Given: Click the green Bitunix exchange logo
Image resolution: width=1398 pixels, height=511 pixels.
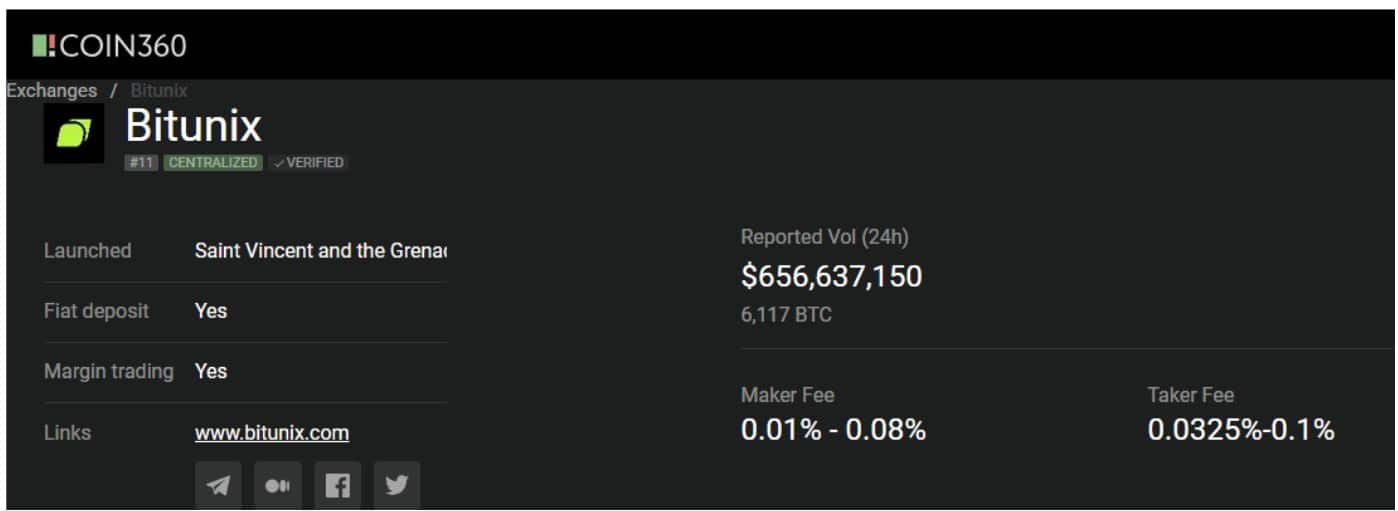Looking at the screenshot, I should point(74,133).
